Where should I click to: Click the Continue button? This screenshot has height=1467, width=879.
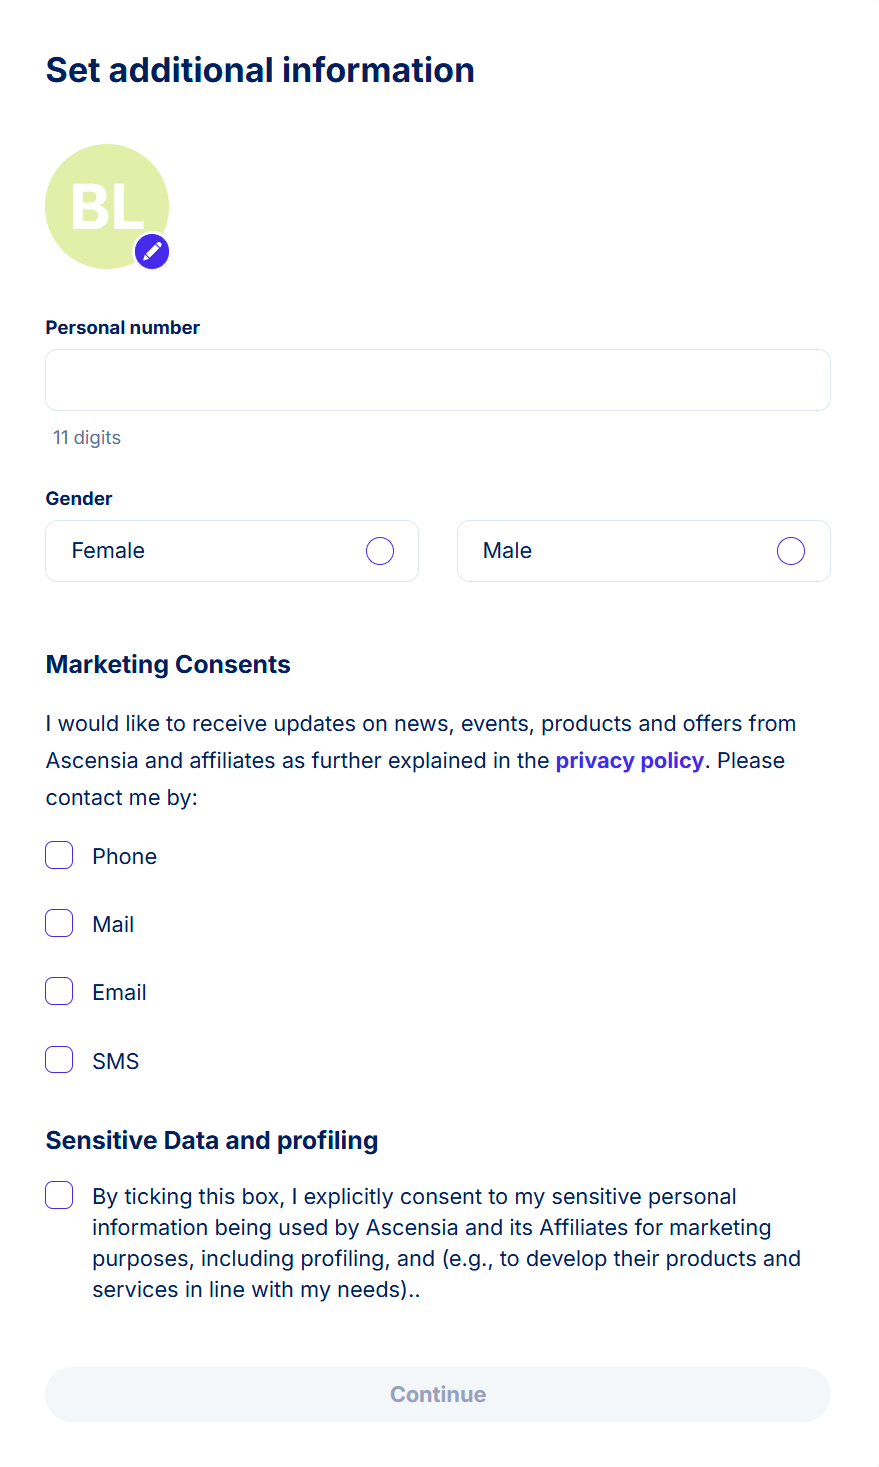(438, 1394)
